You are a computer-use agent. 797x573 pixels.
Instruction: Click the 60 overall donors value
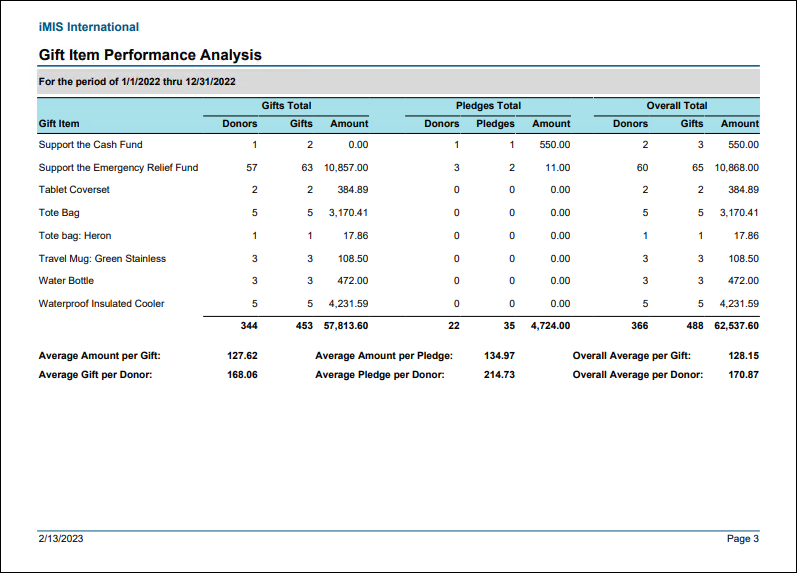pos(642,168)
